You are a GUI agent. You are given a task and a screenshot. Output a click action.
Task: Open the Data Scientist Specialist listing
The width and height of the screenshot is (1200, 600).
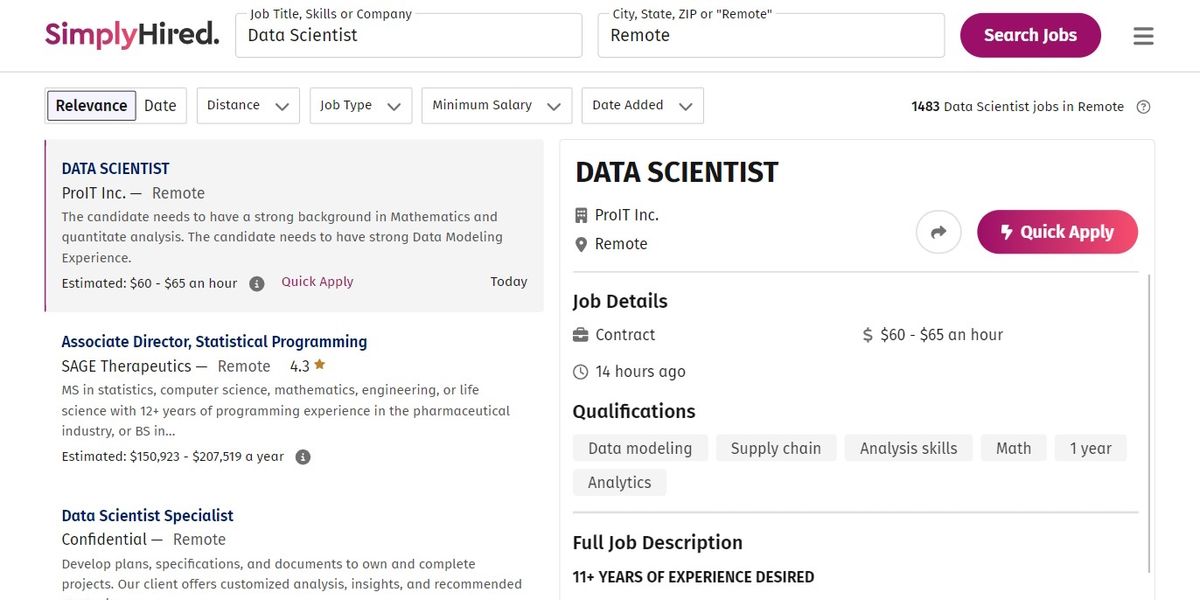pos(147,516)
